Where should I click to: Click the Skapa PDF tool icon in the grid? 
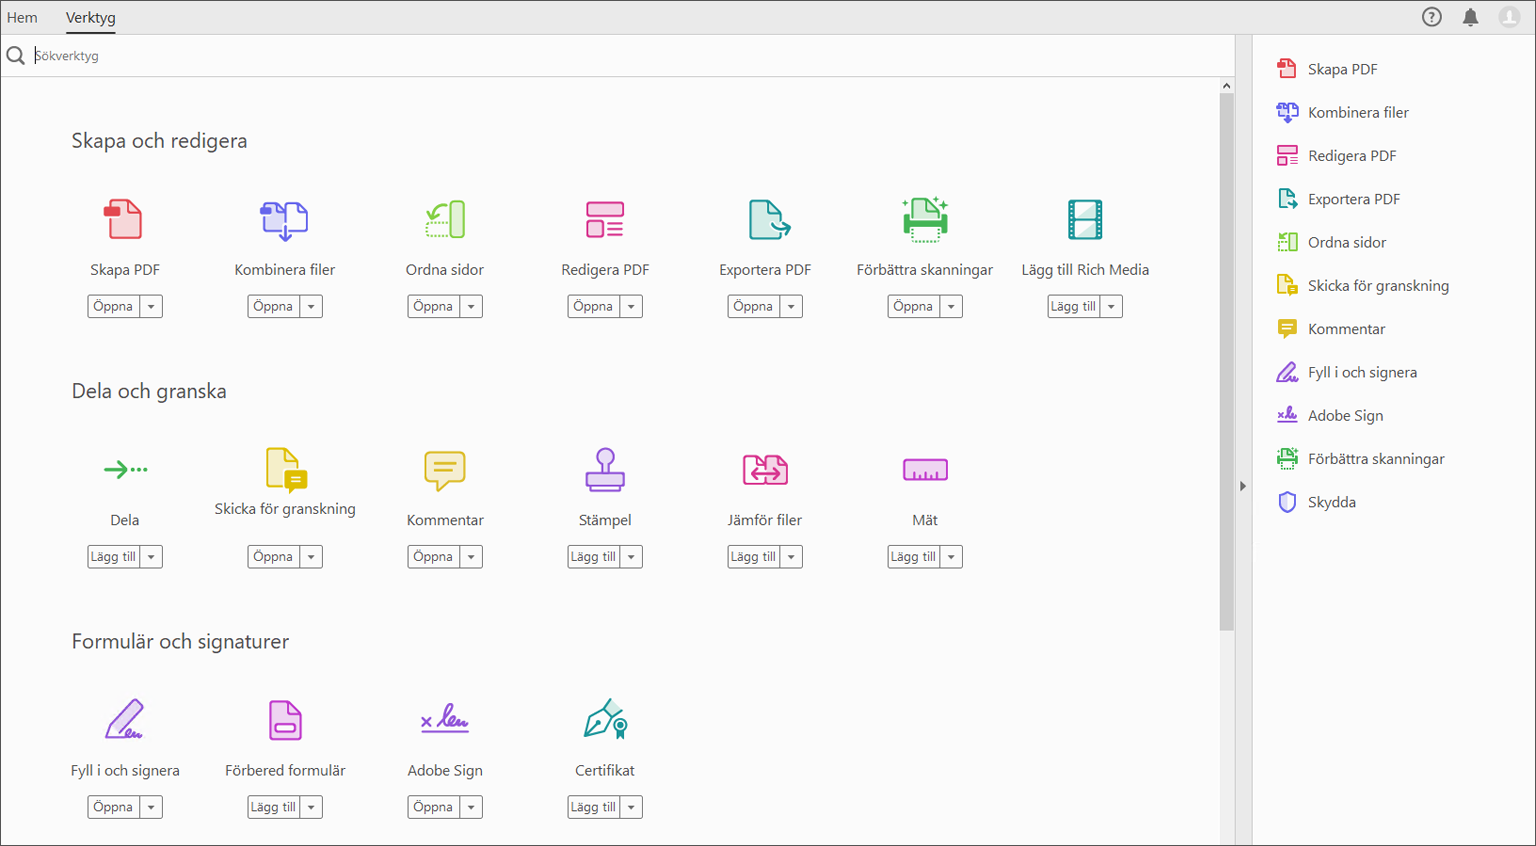pos(124,220)
